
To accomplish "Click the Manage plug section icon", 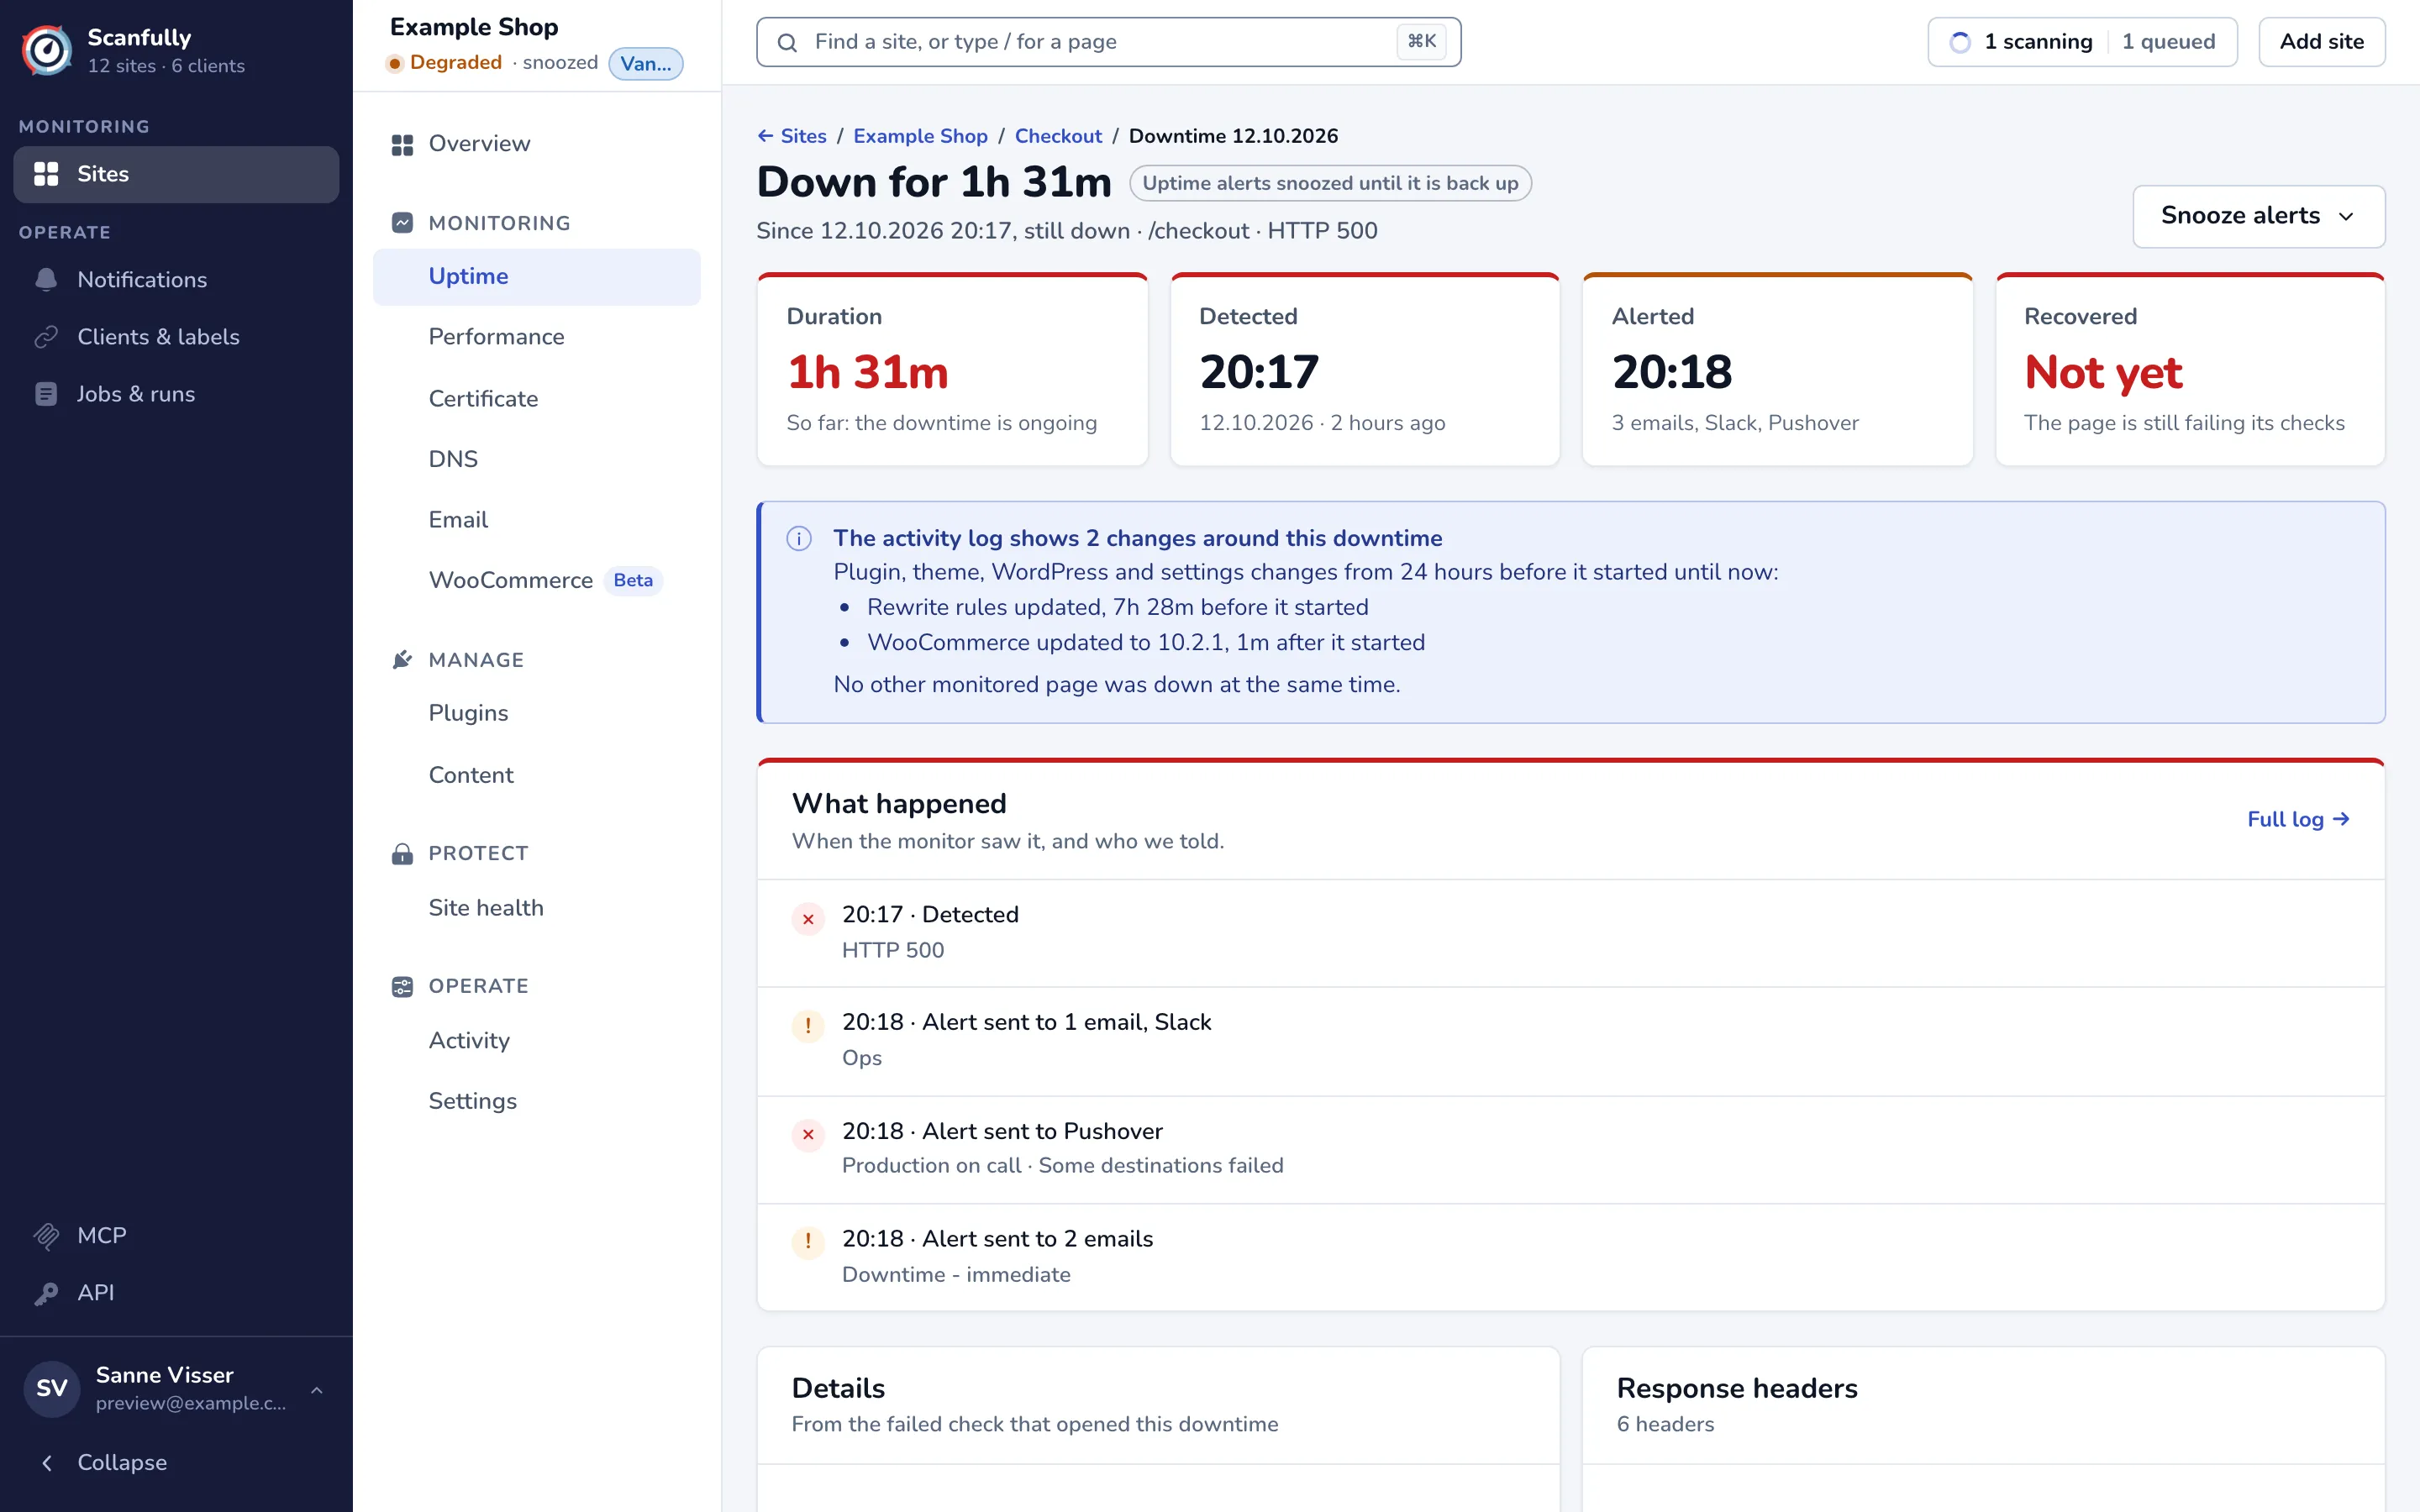I will [x=402, y=660].
